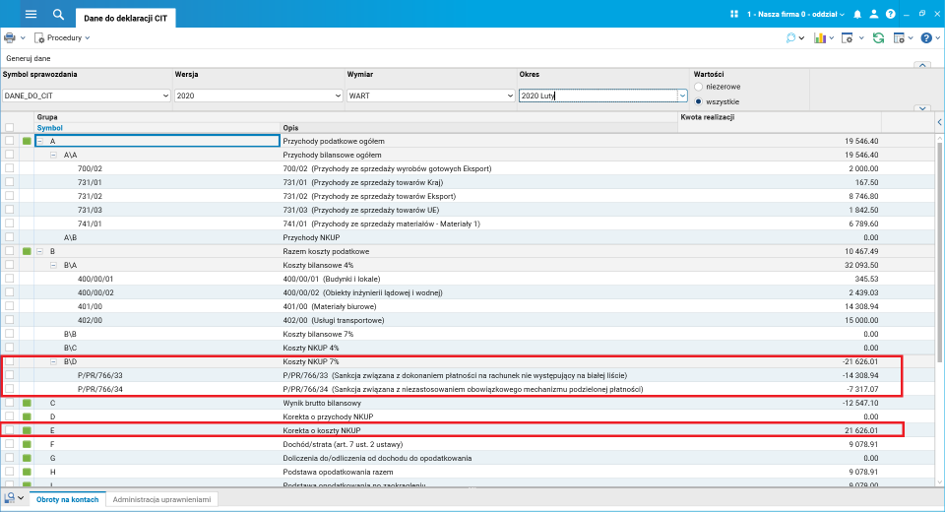Collapse the B\A tree node
The width and height of the screenshot is (945, 512).
[54, 265]
